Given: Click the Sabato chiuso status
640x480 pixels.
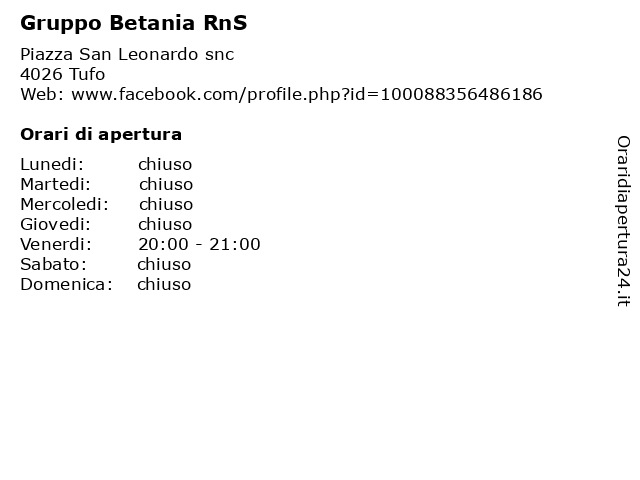Looking at the screenshot, I should pyautogui.click(x=164, y=264).
